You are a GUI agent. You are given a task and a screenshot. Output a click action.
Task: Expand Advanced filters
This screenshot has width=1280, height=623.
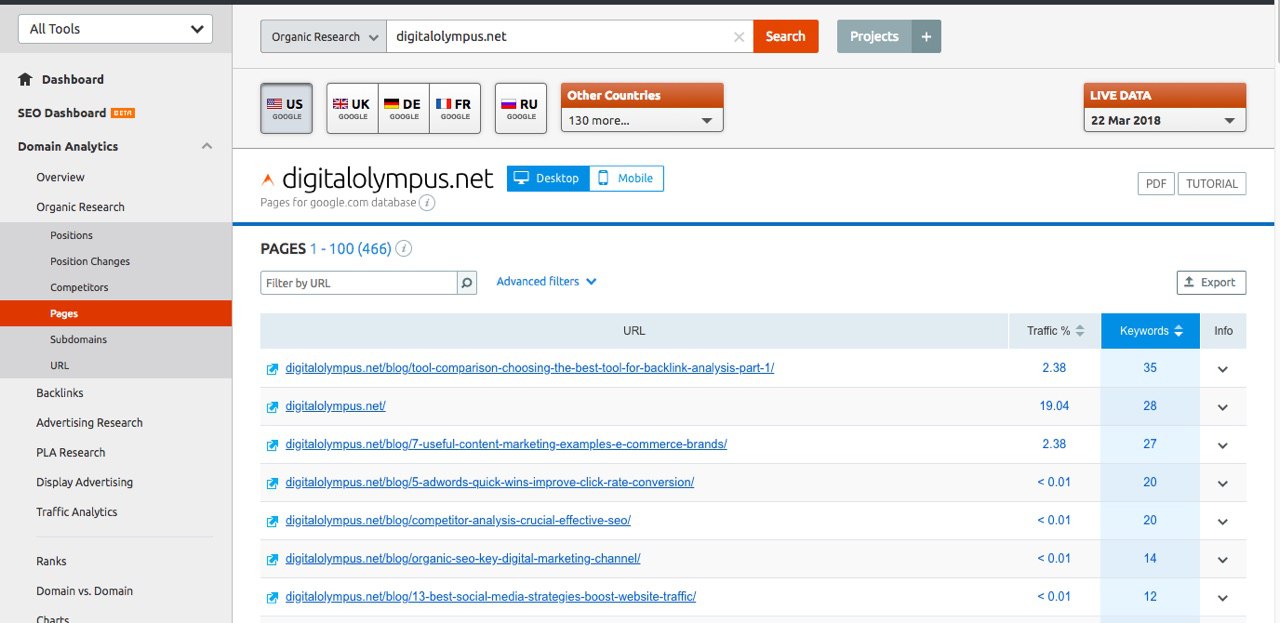point(546,282)
